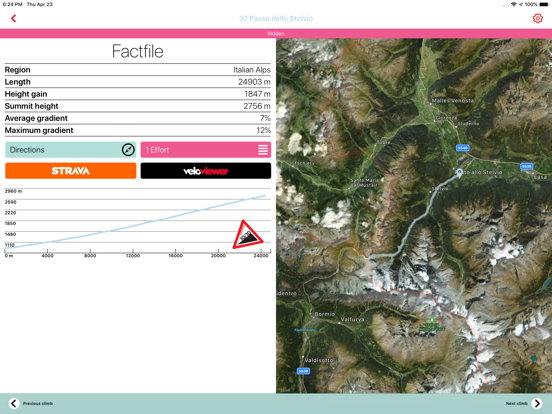This screenshot has height=414, width=552.
Task: Open the efforts list hamburger icon
Action: pyautogui.click(x=263, y=150)
